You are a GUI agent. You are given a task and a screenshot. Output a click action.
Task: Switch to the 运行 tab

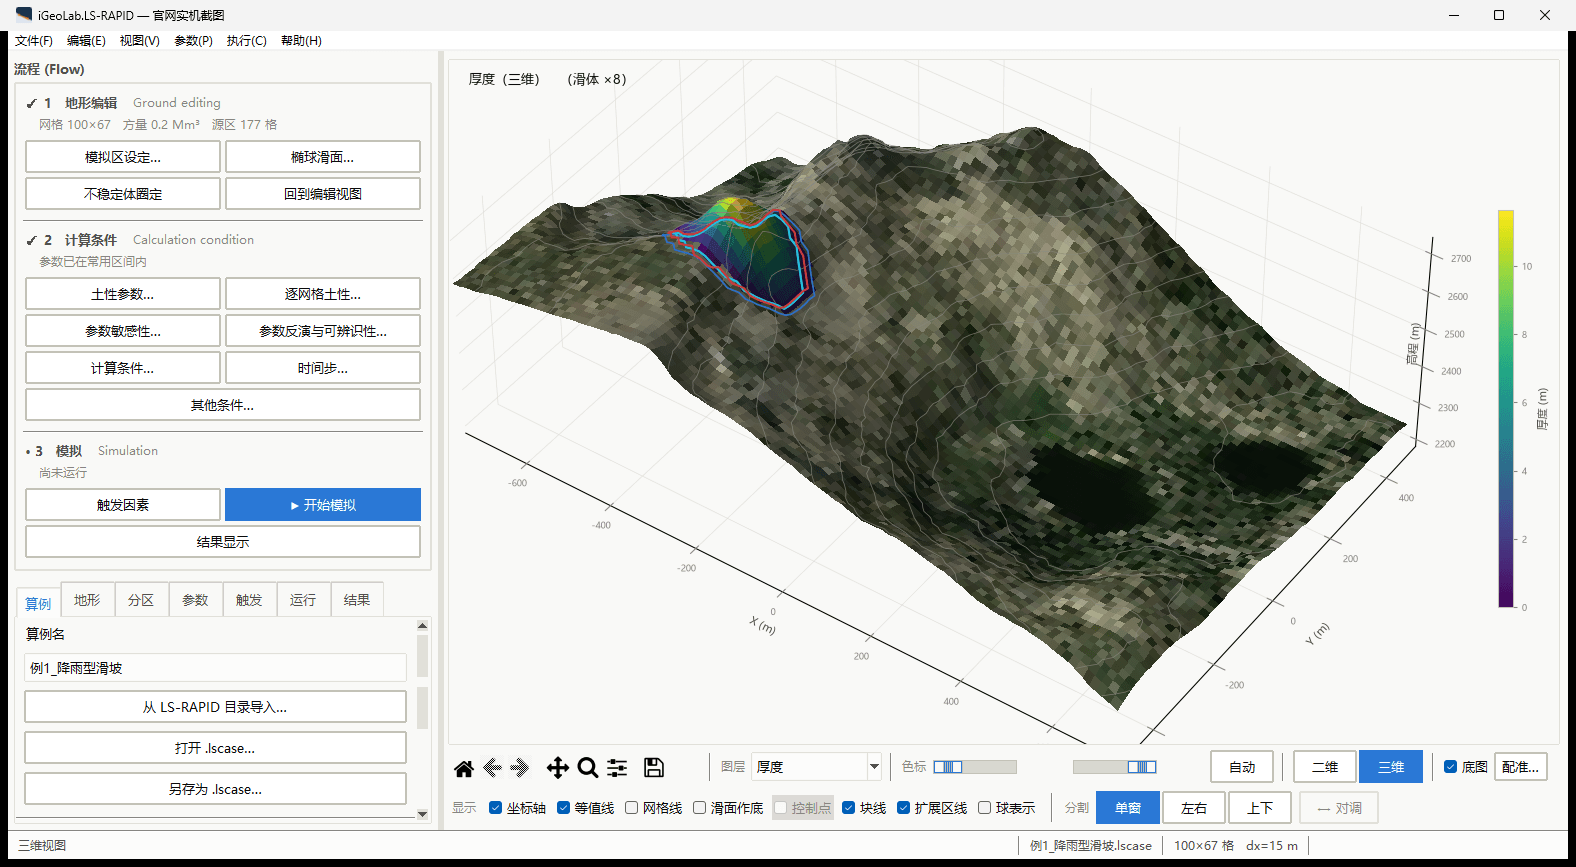(x=303, y=600)
